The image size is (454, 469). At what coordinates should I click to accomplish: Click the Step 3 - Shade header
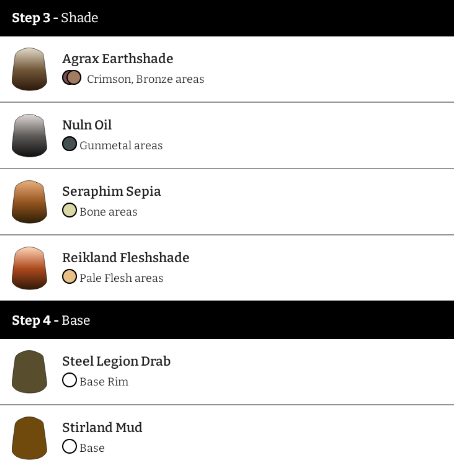click(227, 18)
